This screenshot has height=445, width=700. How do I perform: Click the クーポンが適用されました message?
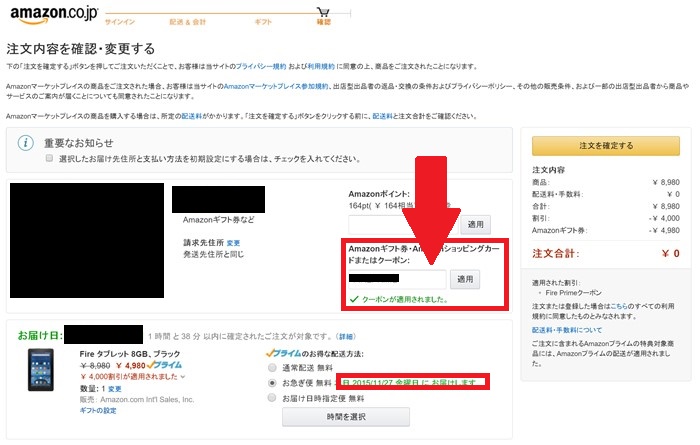click(404, 299)
